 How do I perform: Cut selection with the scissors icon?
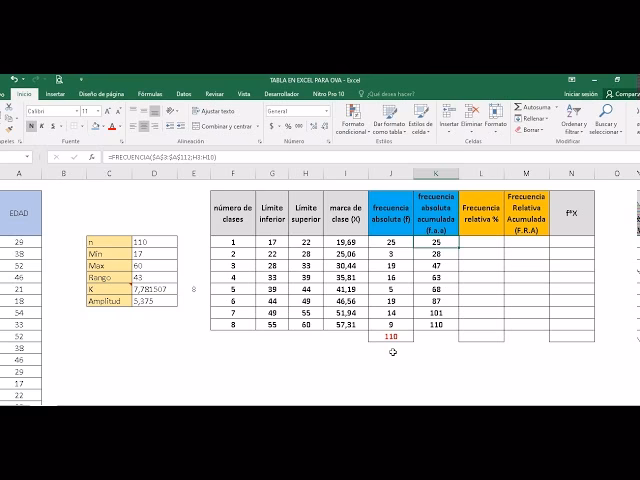(9, 107)
